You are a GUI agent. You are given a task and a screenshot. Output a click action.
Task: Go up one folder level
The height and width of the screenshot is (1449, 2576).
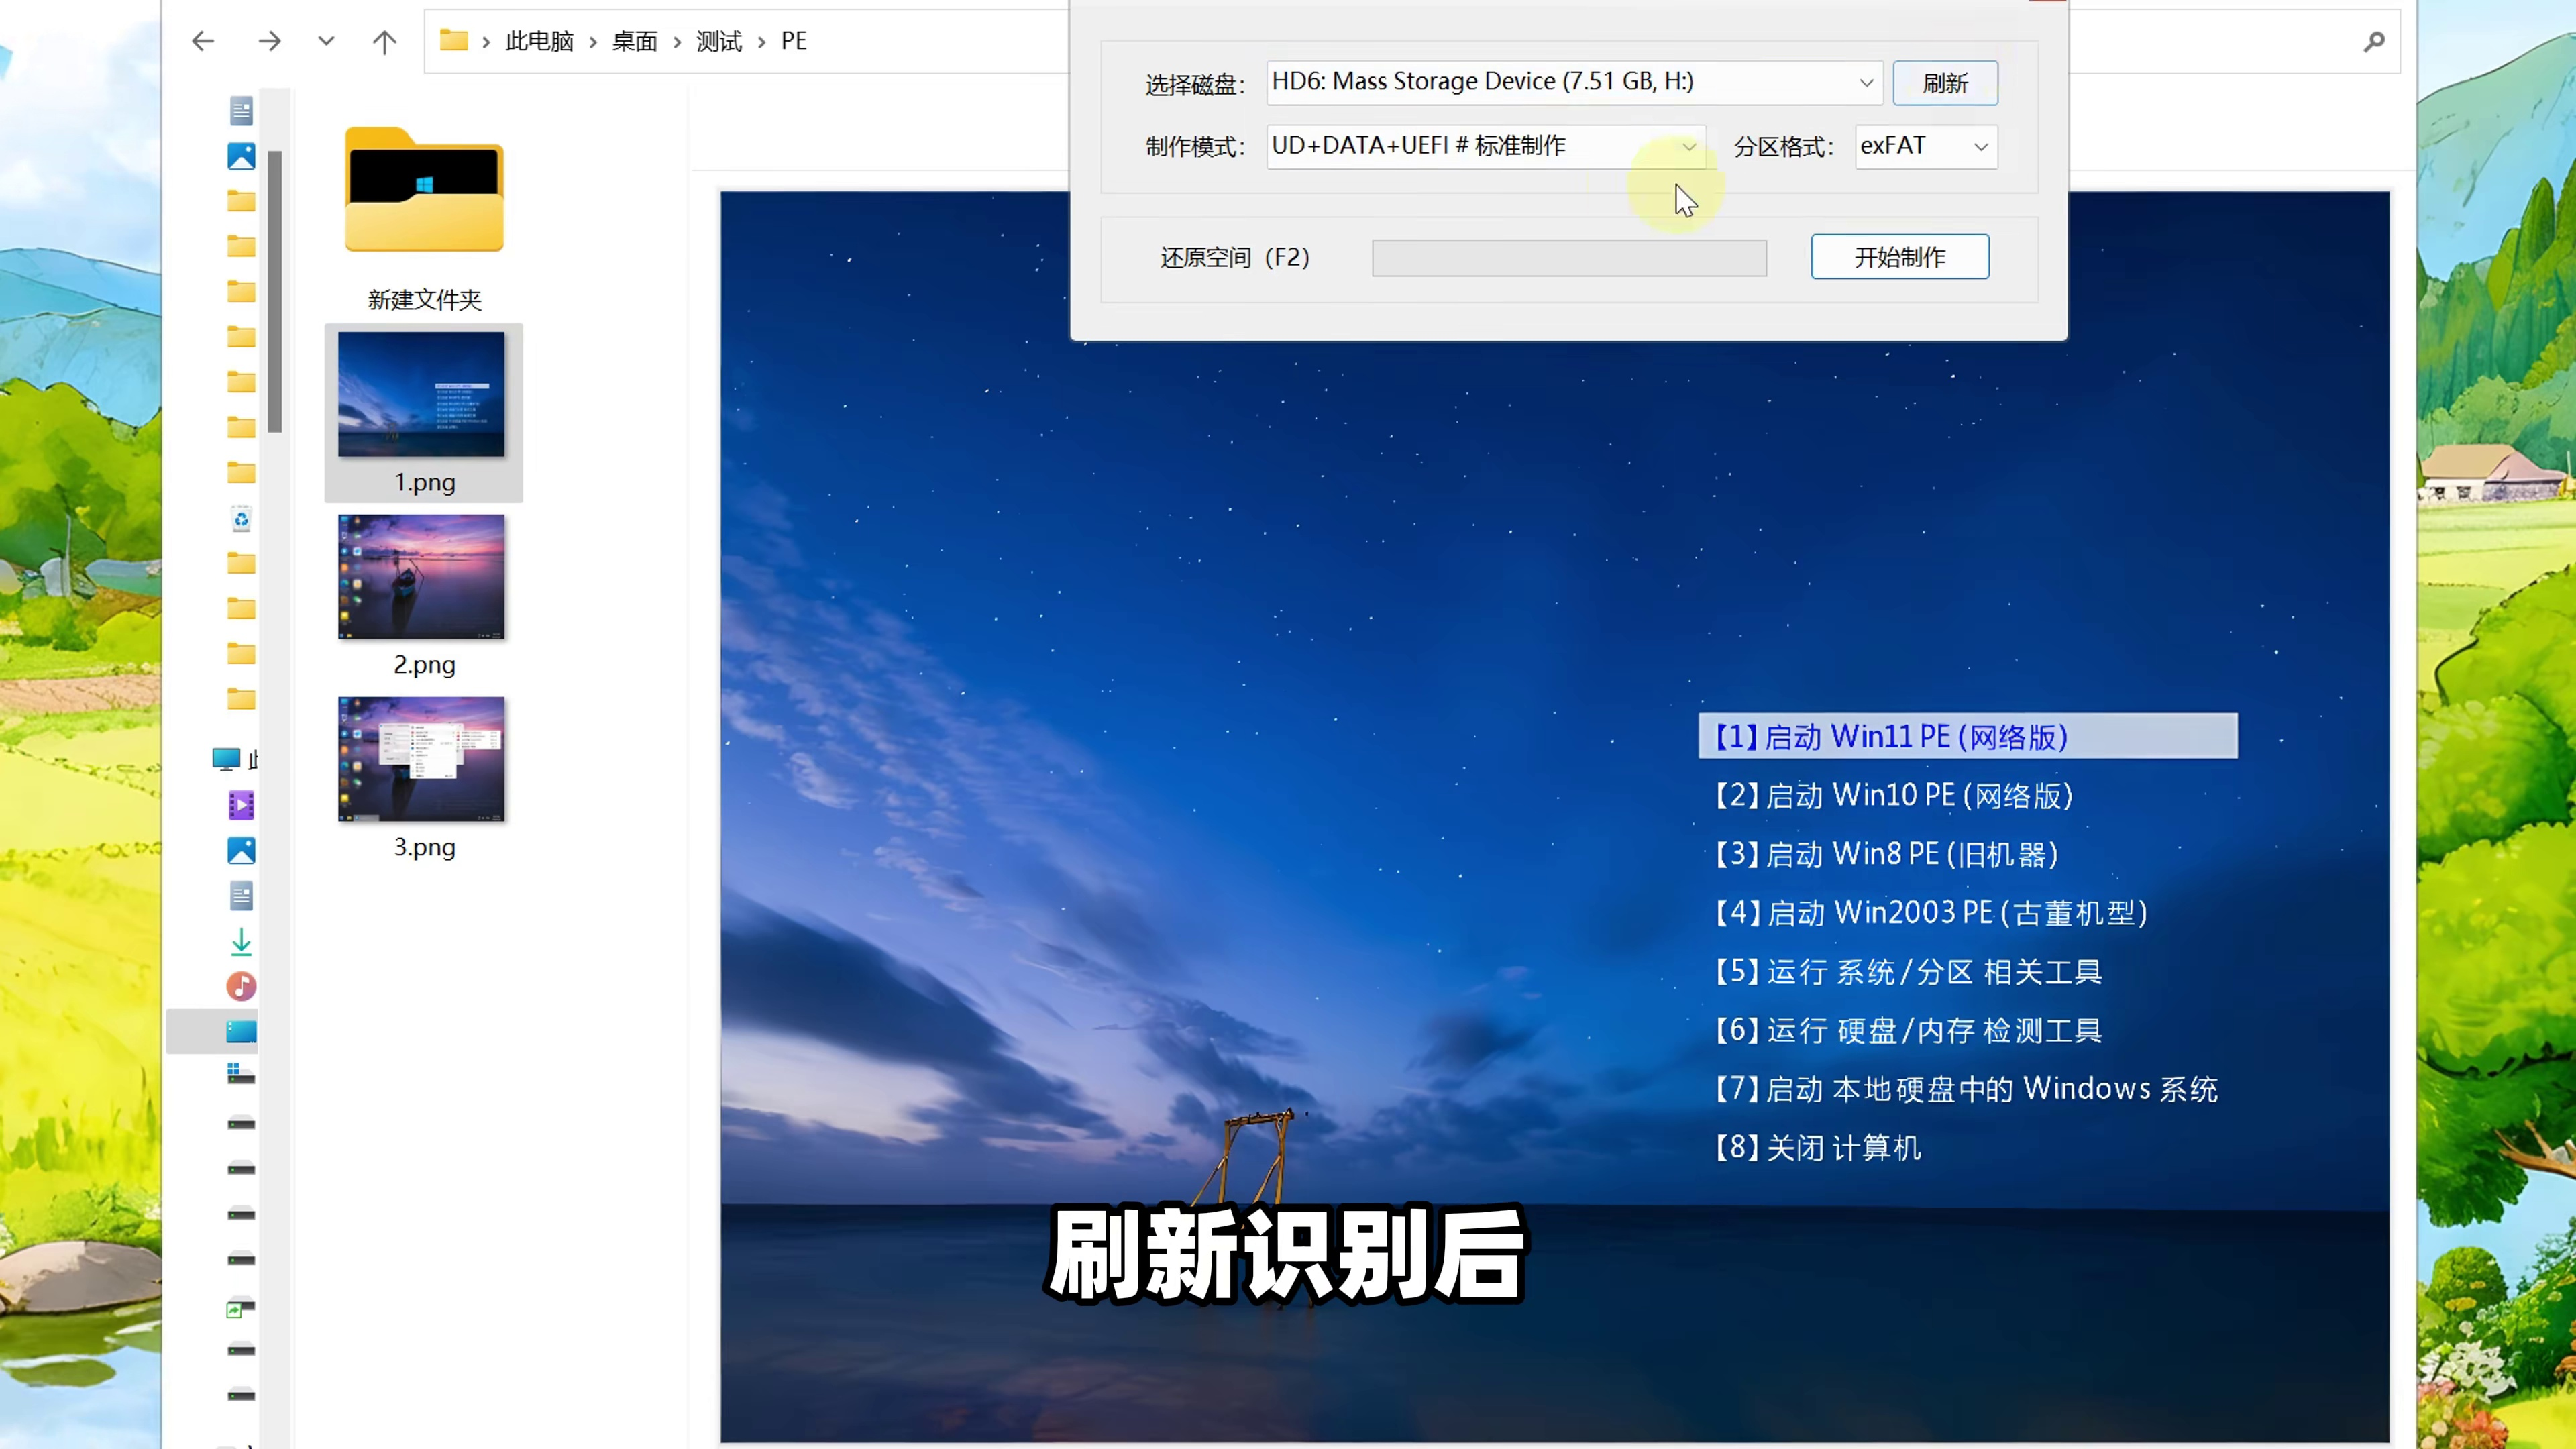pos(384,41)
